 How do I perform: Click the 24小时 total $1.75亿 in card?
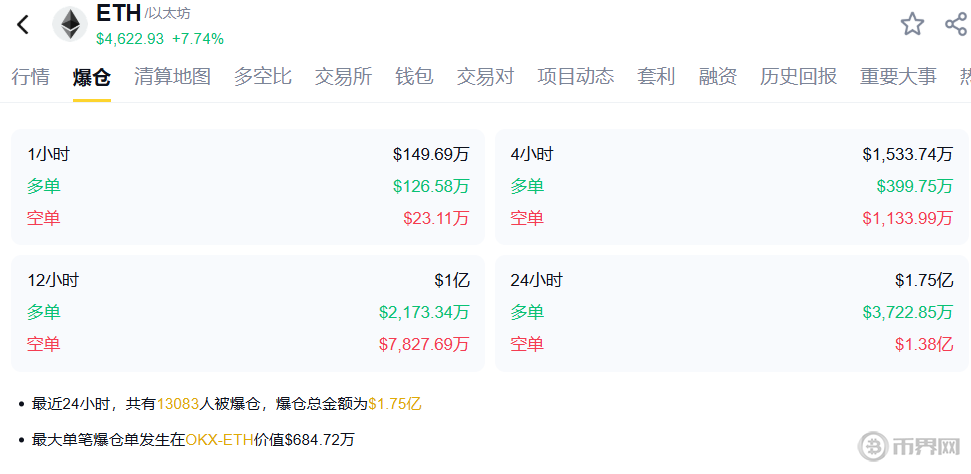point(924,281)
